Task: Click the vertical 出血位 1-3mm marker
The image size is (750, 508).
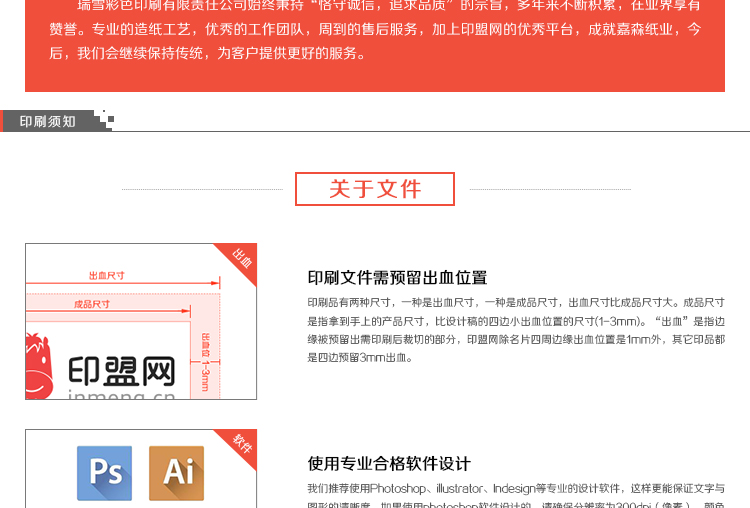Action: [x=205, y=360]
